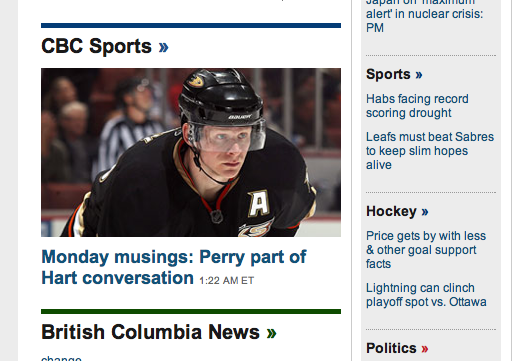Click the green chevron beside British Columbia News
This screenshot has width=520, height=361.
(271, 333)
